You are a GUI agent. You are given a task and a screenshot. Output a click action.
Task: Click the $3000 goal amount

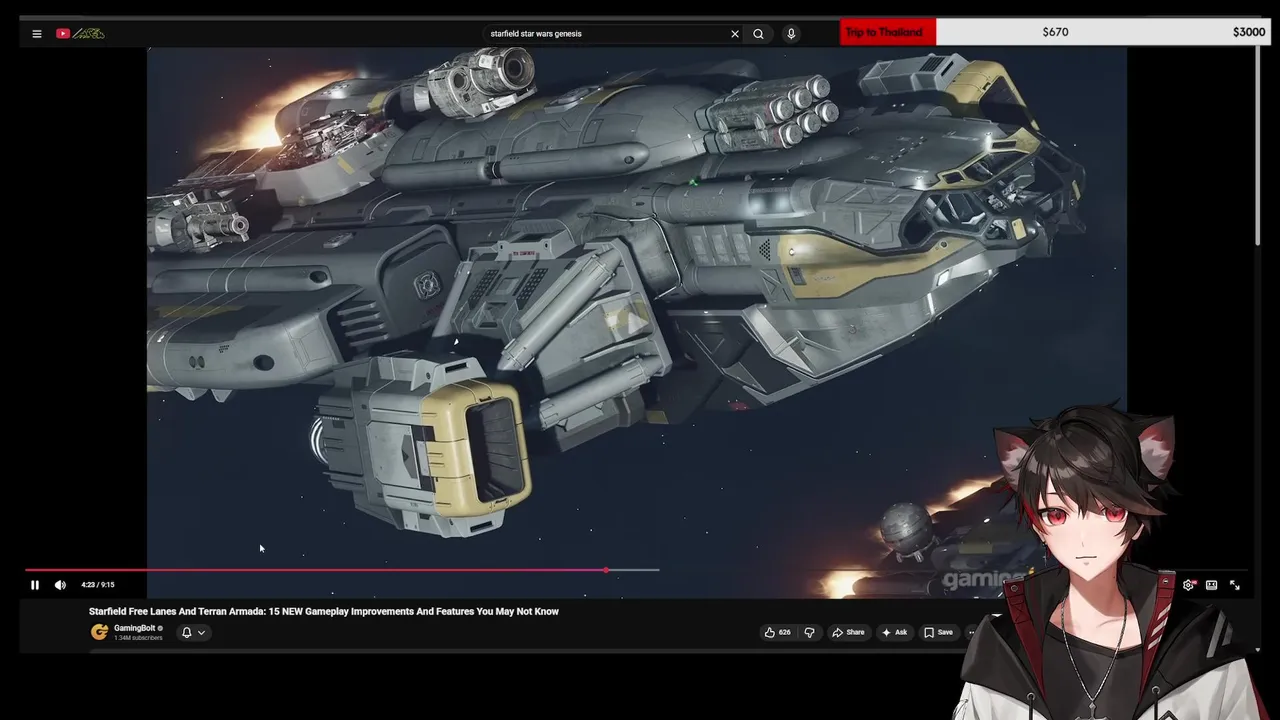[1249, 32]
